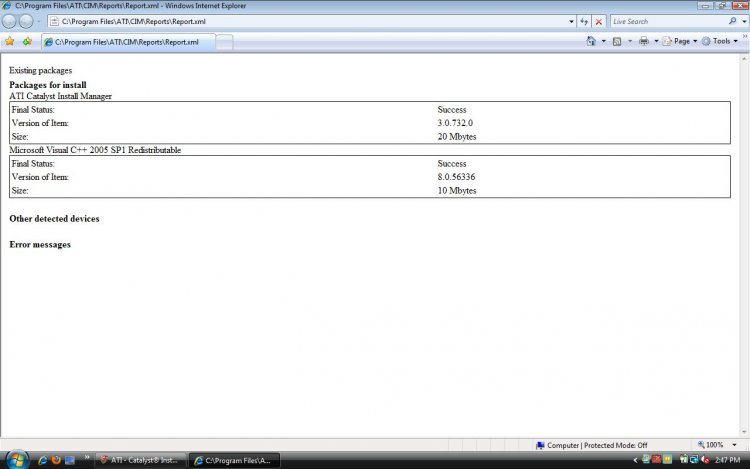Run search with the magnifier icon
Image resolution: width=750 pixels, height=469 pixels.
(732, 21)
